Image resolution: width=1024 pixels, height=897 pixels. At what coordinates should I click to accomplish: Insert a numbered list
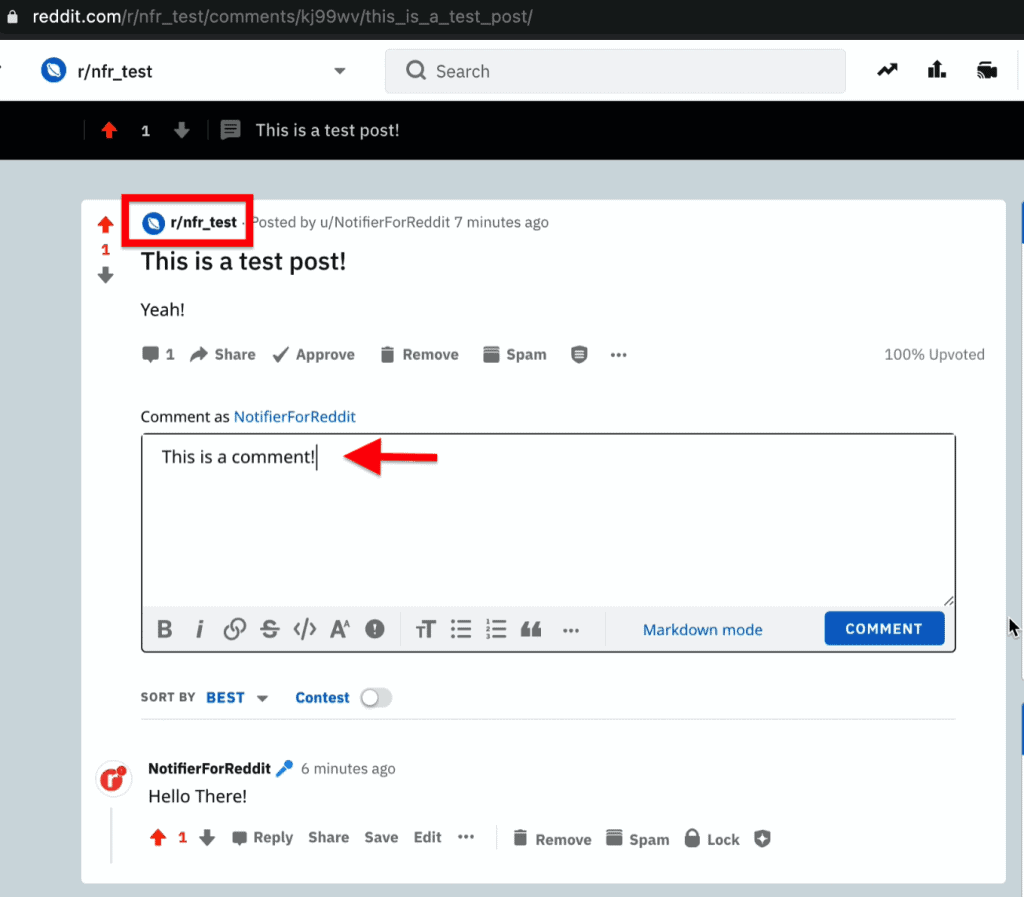496,629
